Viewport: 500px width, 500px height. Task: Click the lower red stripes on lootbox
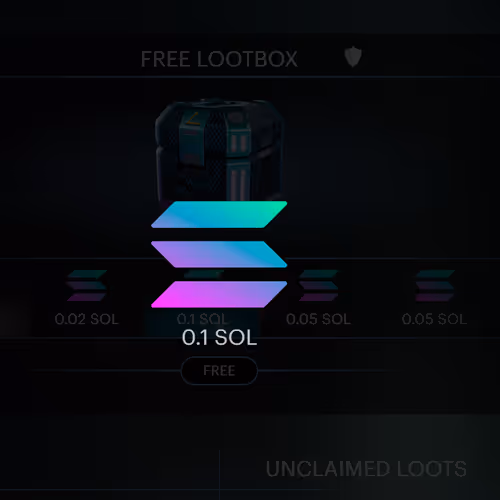click(238, 183)
